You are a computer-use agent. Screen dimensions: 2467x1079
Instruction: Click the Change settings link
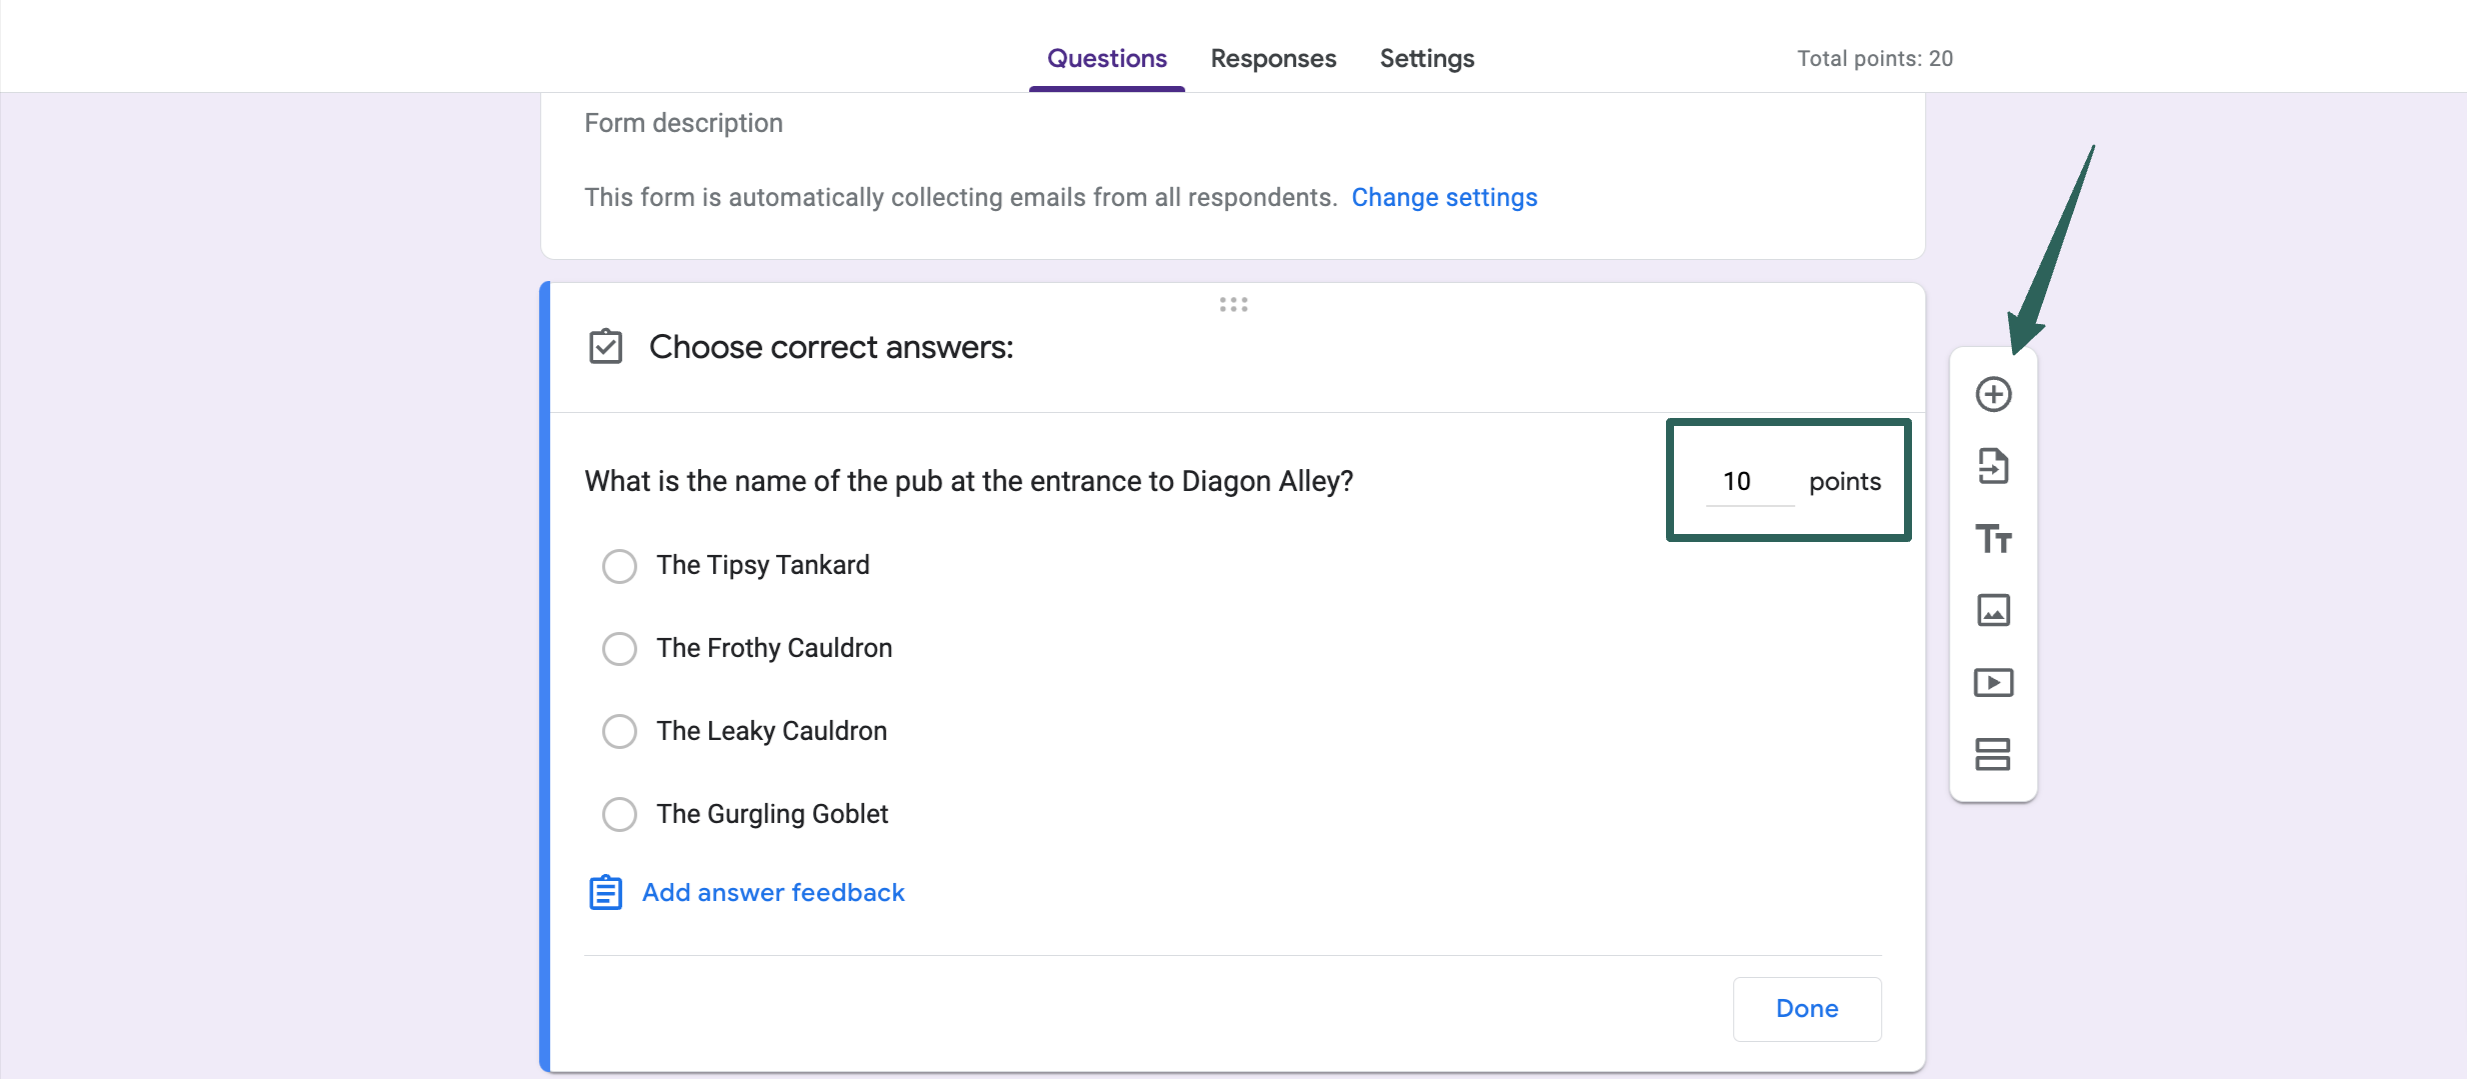1444,198
